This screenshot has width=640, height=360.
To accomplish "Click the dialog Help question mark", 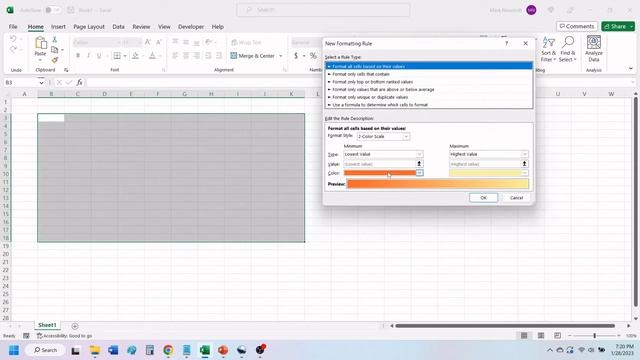I will (507, 43).
